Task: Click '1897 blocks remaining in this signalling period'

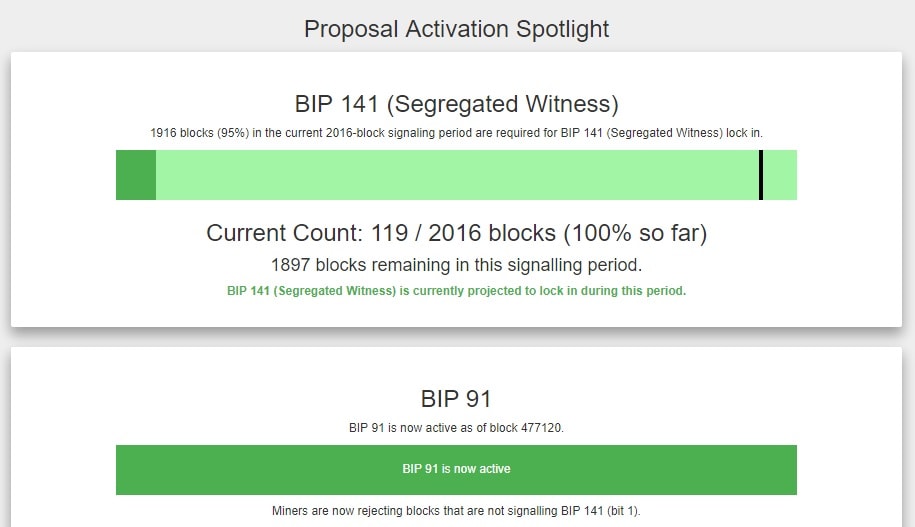Action: coord(456,265)
